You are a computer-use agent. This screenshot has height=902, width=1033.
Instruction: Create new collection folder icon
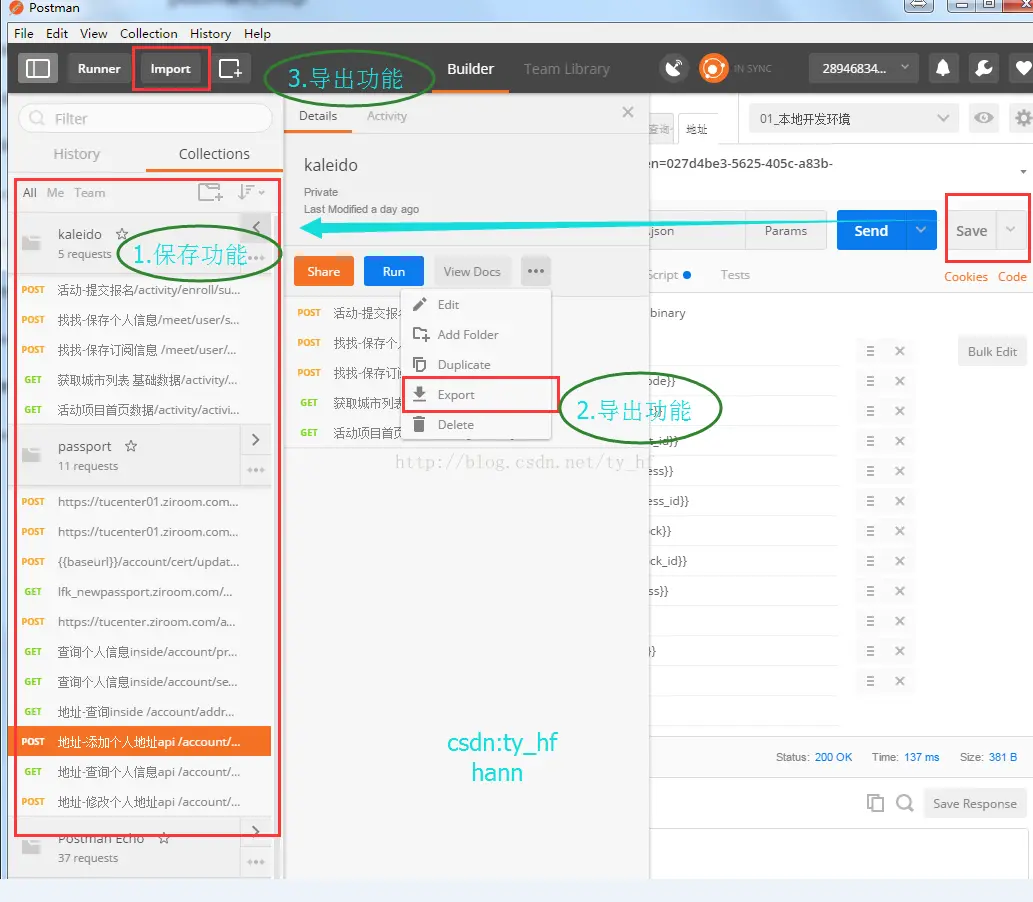coord(210,192)
